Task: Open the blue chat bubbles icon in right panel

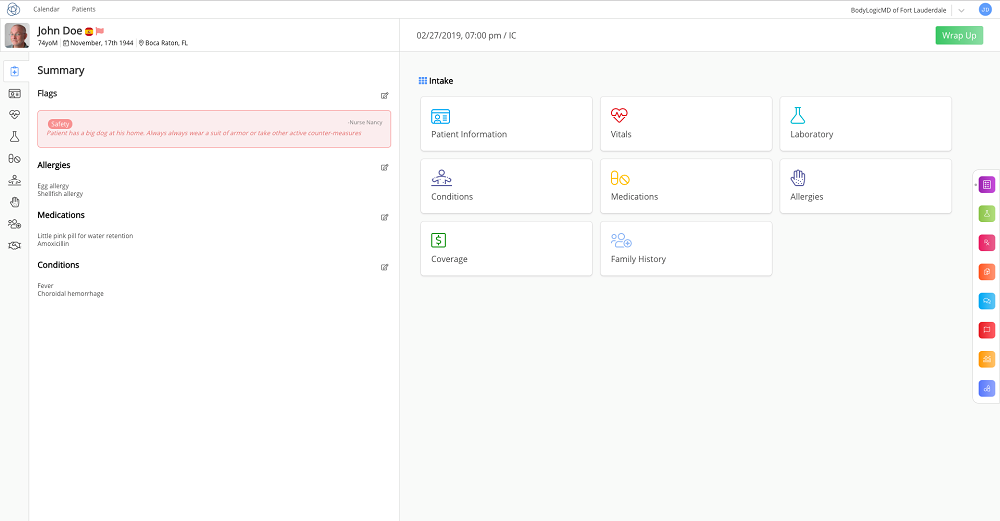Action: point(987,300)
